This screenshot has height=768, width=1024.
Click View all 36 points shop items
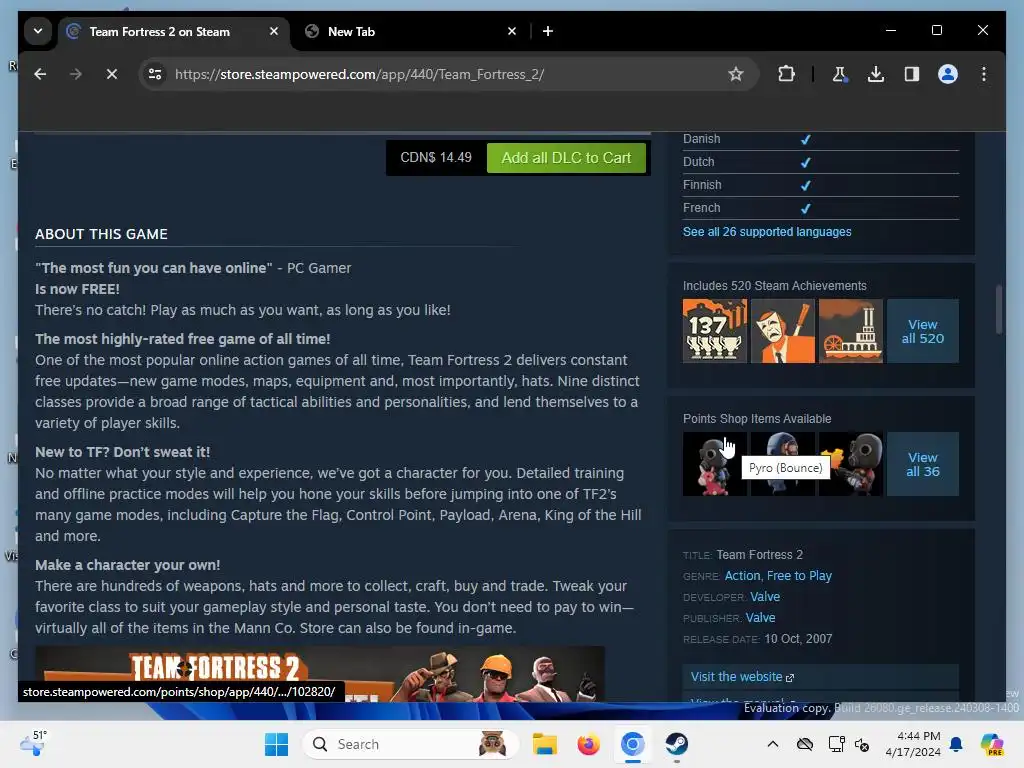coord(922,464)
